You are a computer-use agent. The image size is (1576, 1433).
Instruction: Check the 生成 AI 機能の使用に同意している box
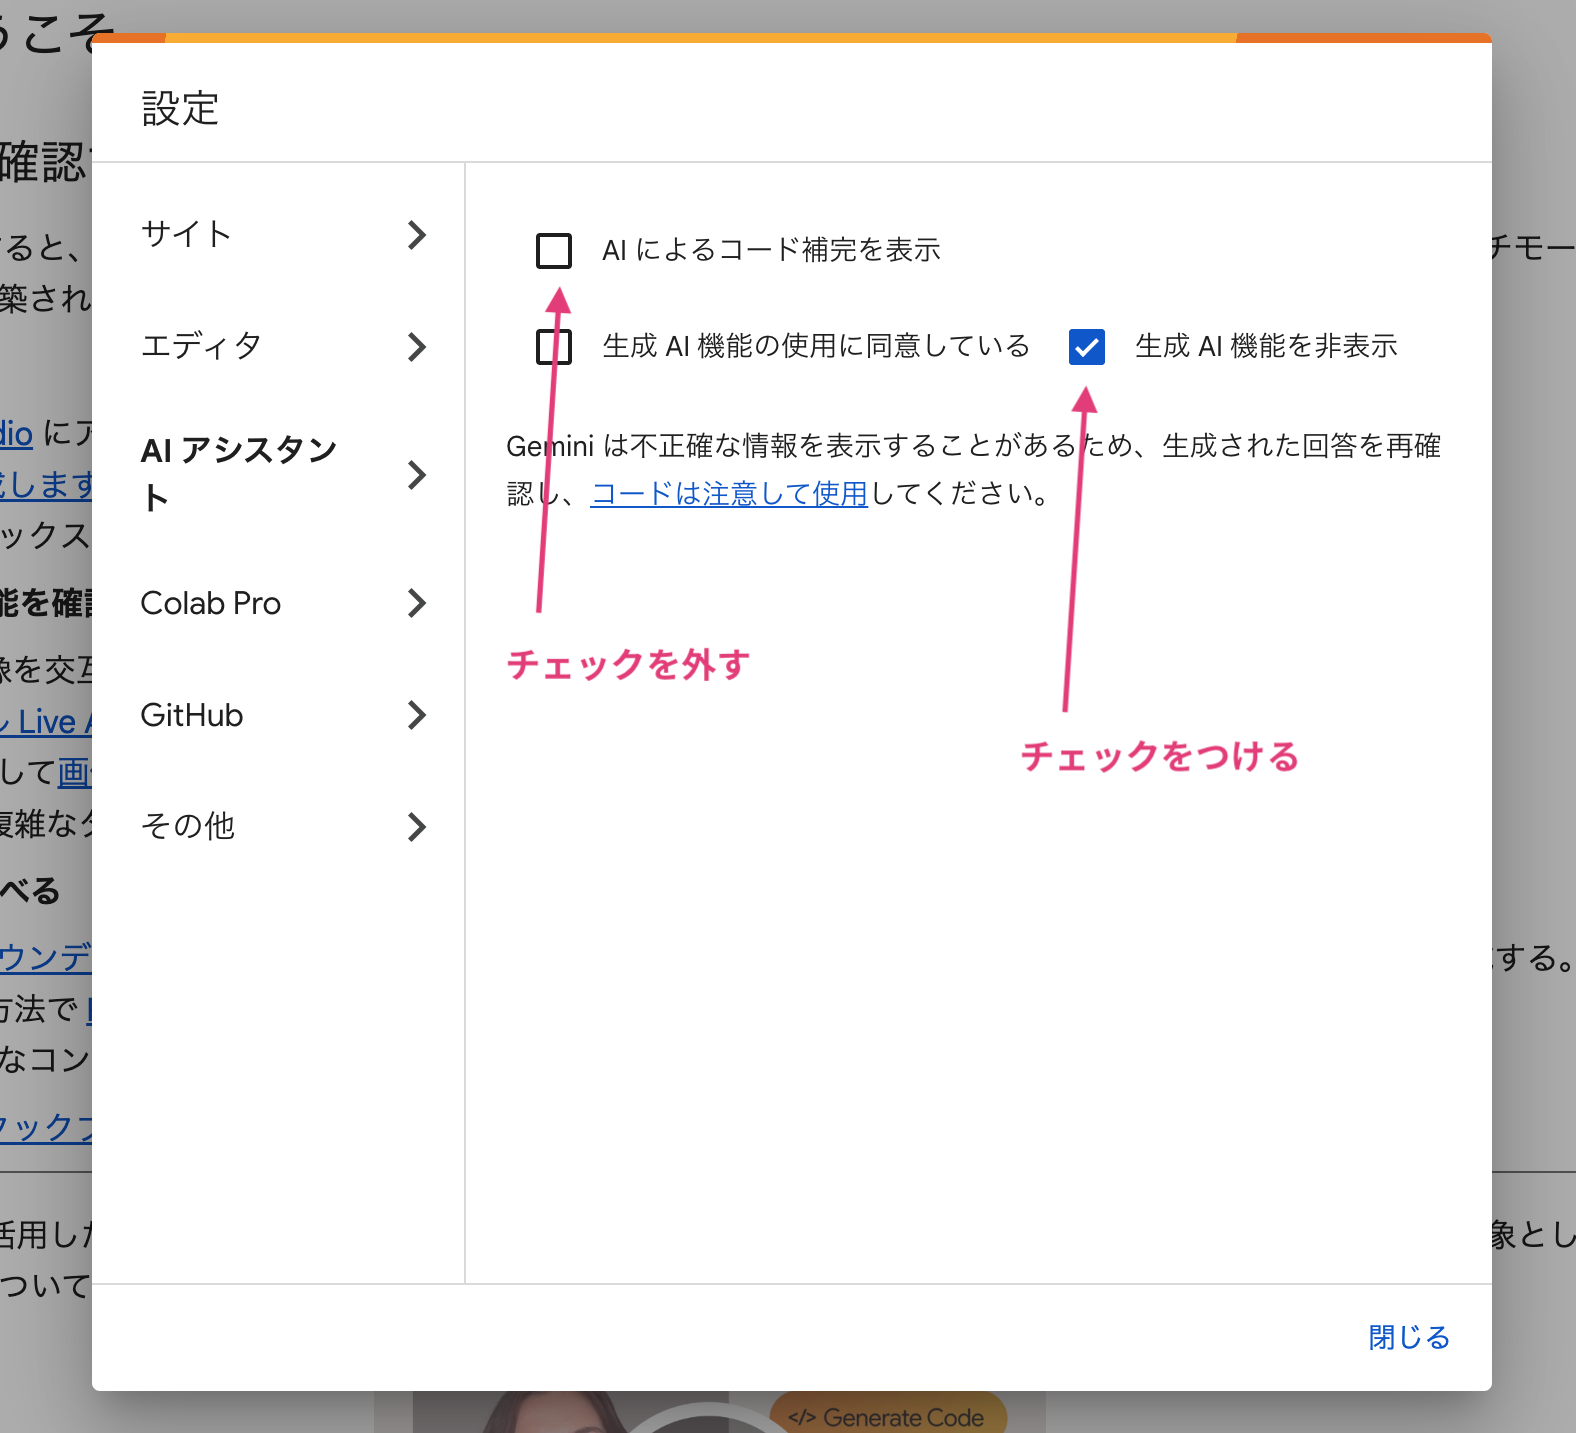(554, 347)
